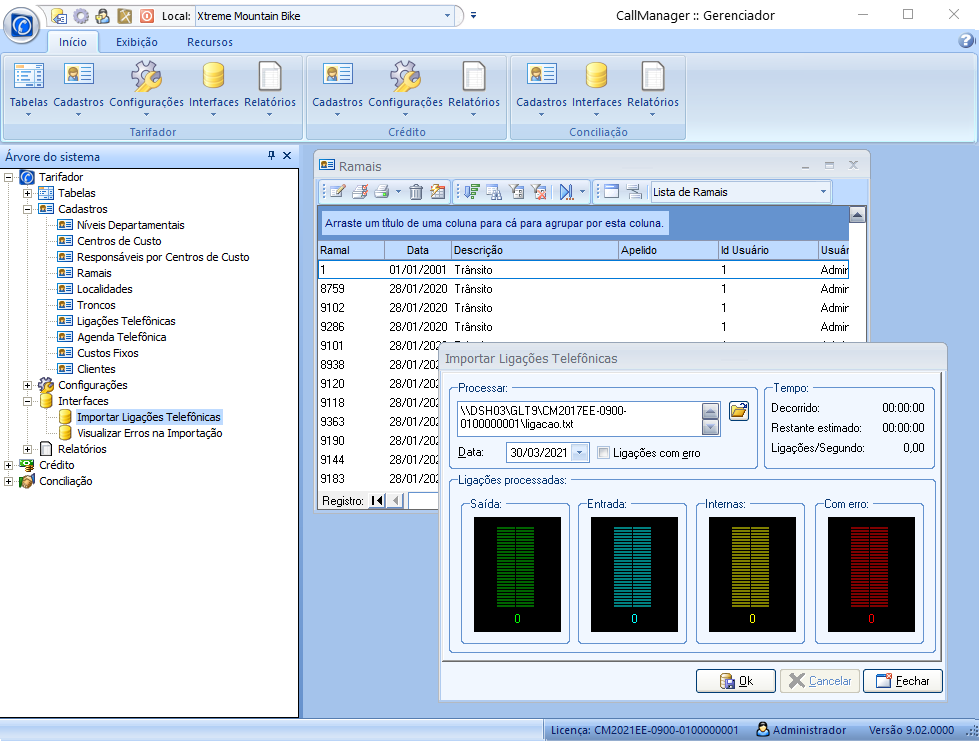Image resolution: width=980 pixels, height=742 pixels.
Task: Sort by the Id Usuário column header
Action: point(768,250)
